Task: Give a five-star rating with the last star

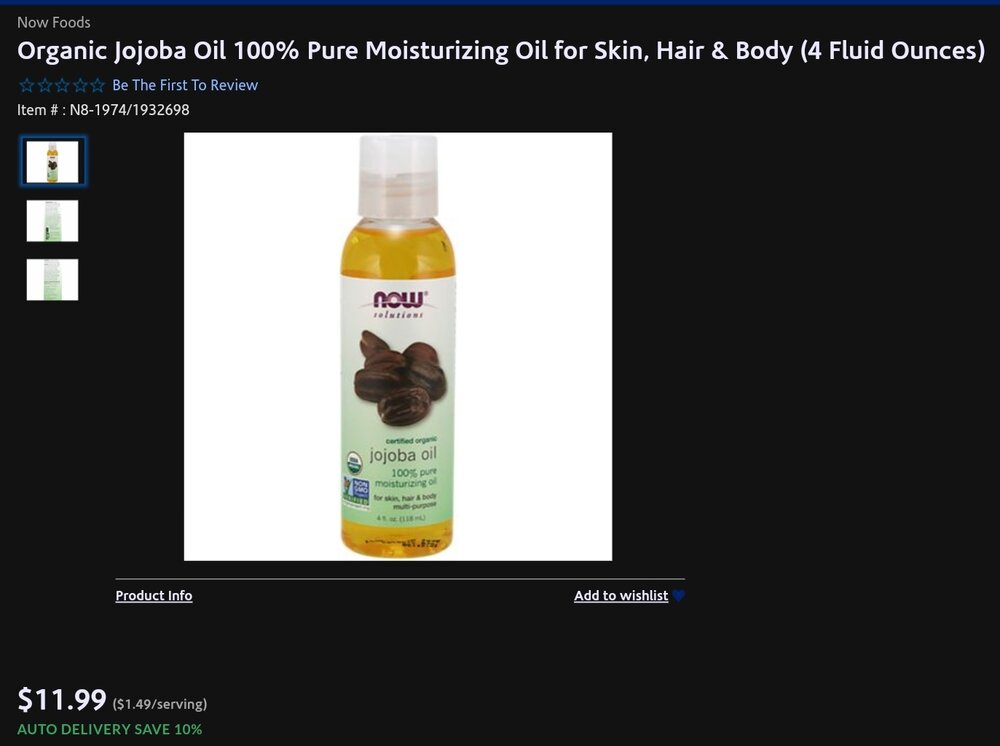Action: coord(97,85)
